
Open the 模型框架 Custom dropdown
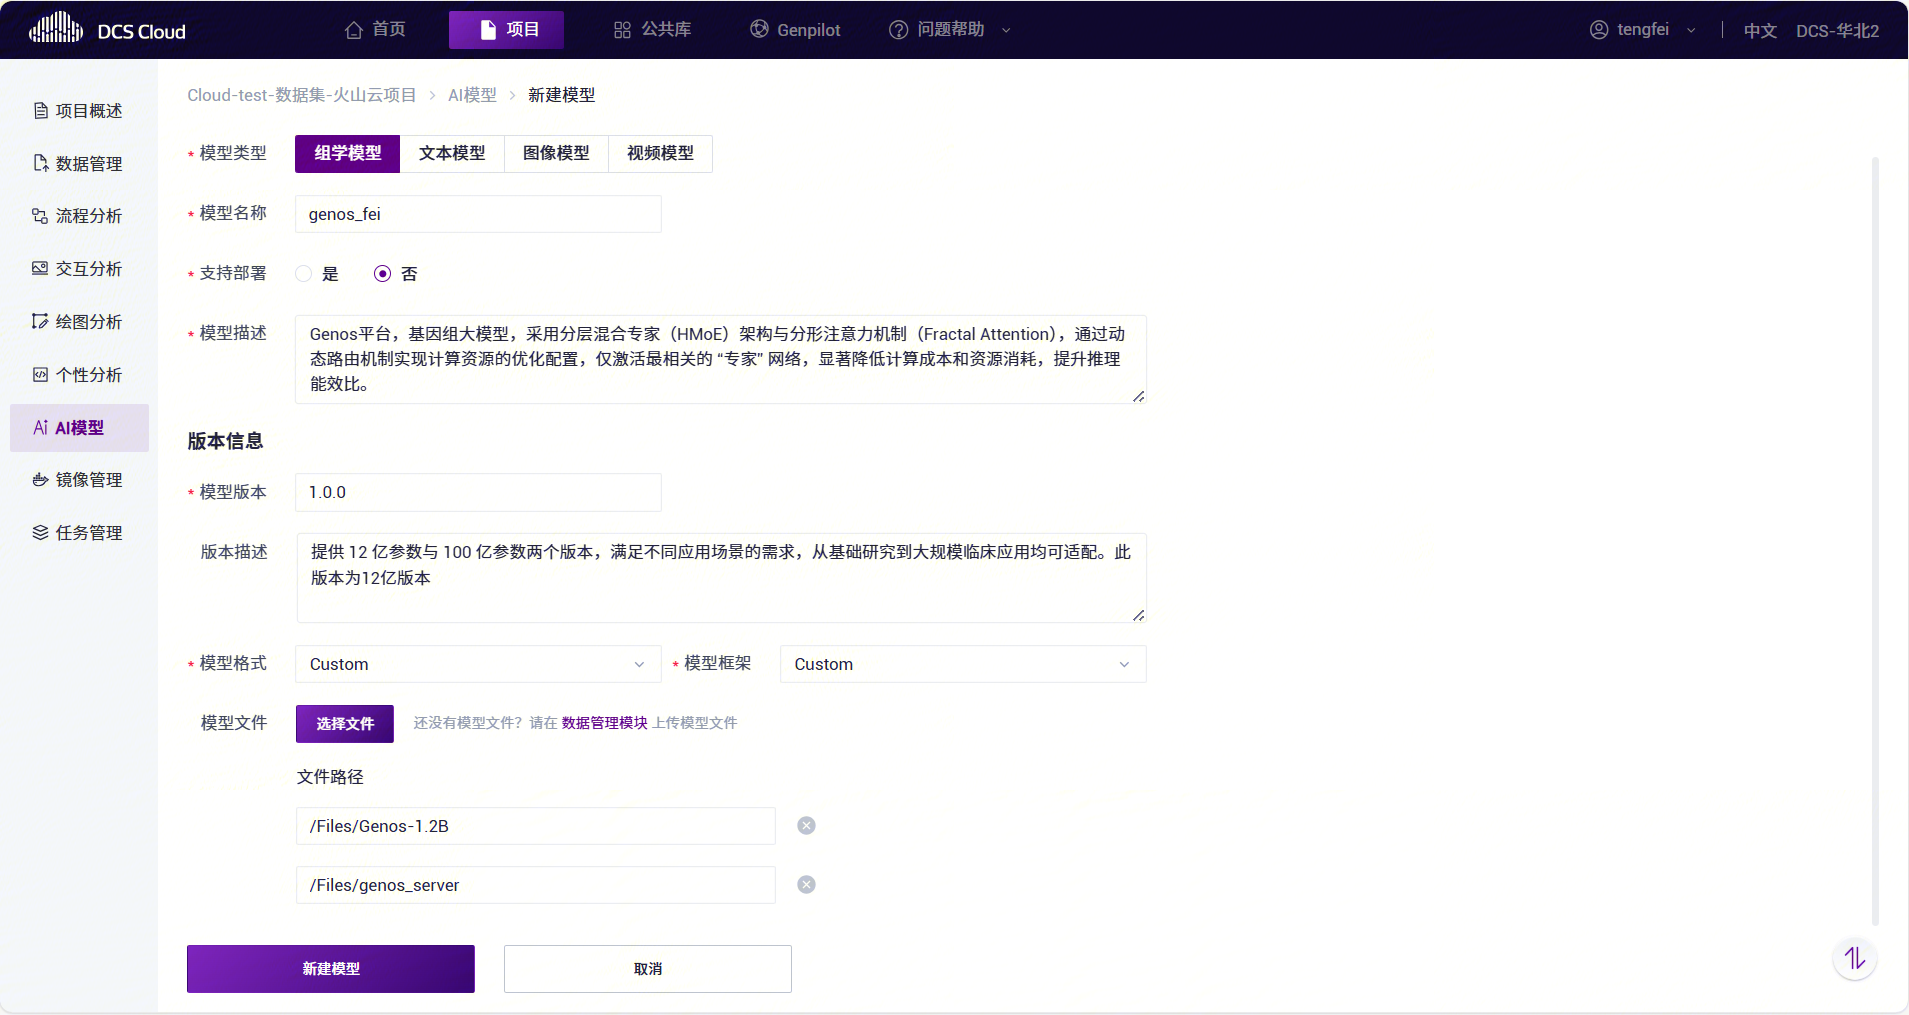pyautogui.click(x=962, y=664)
